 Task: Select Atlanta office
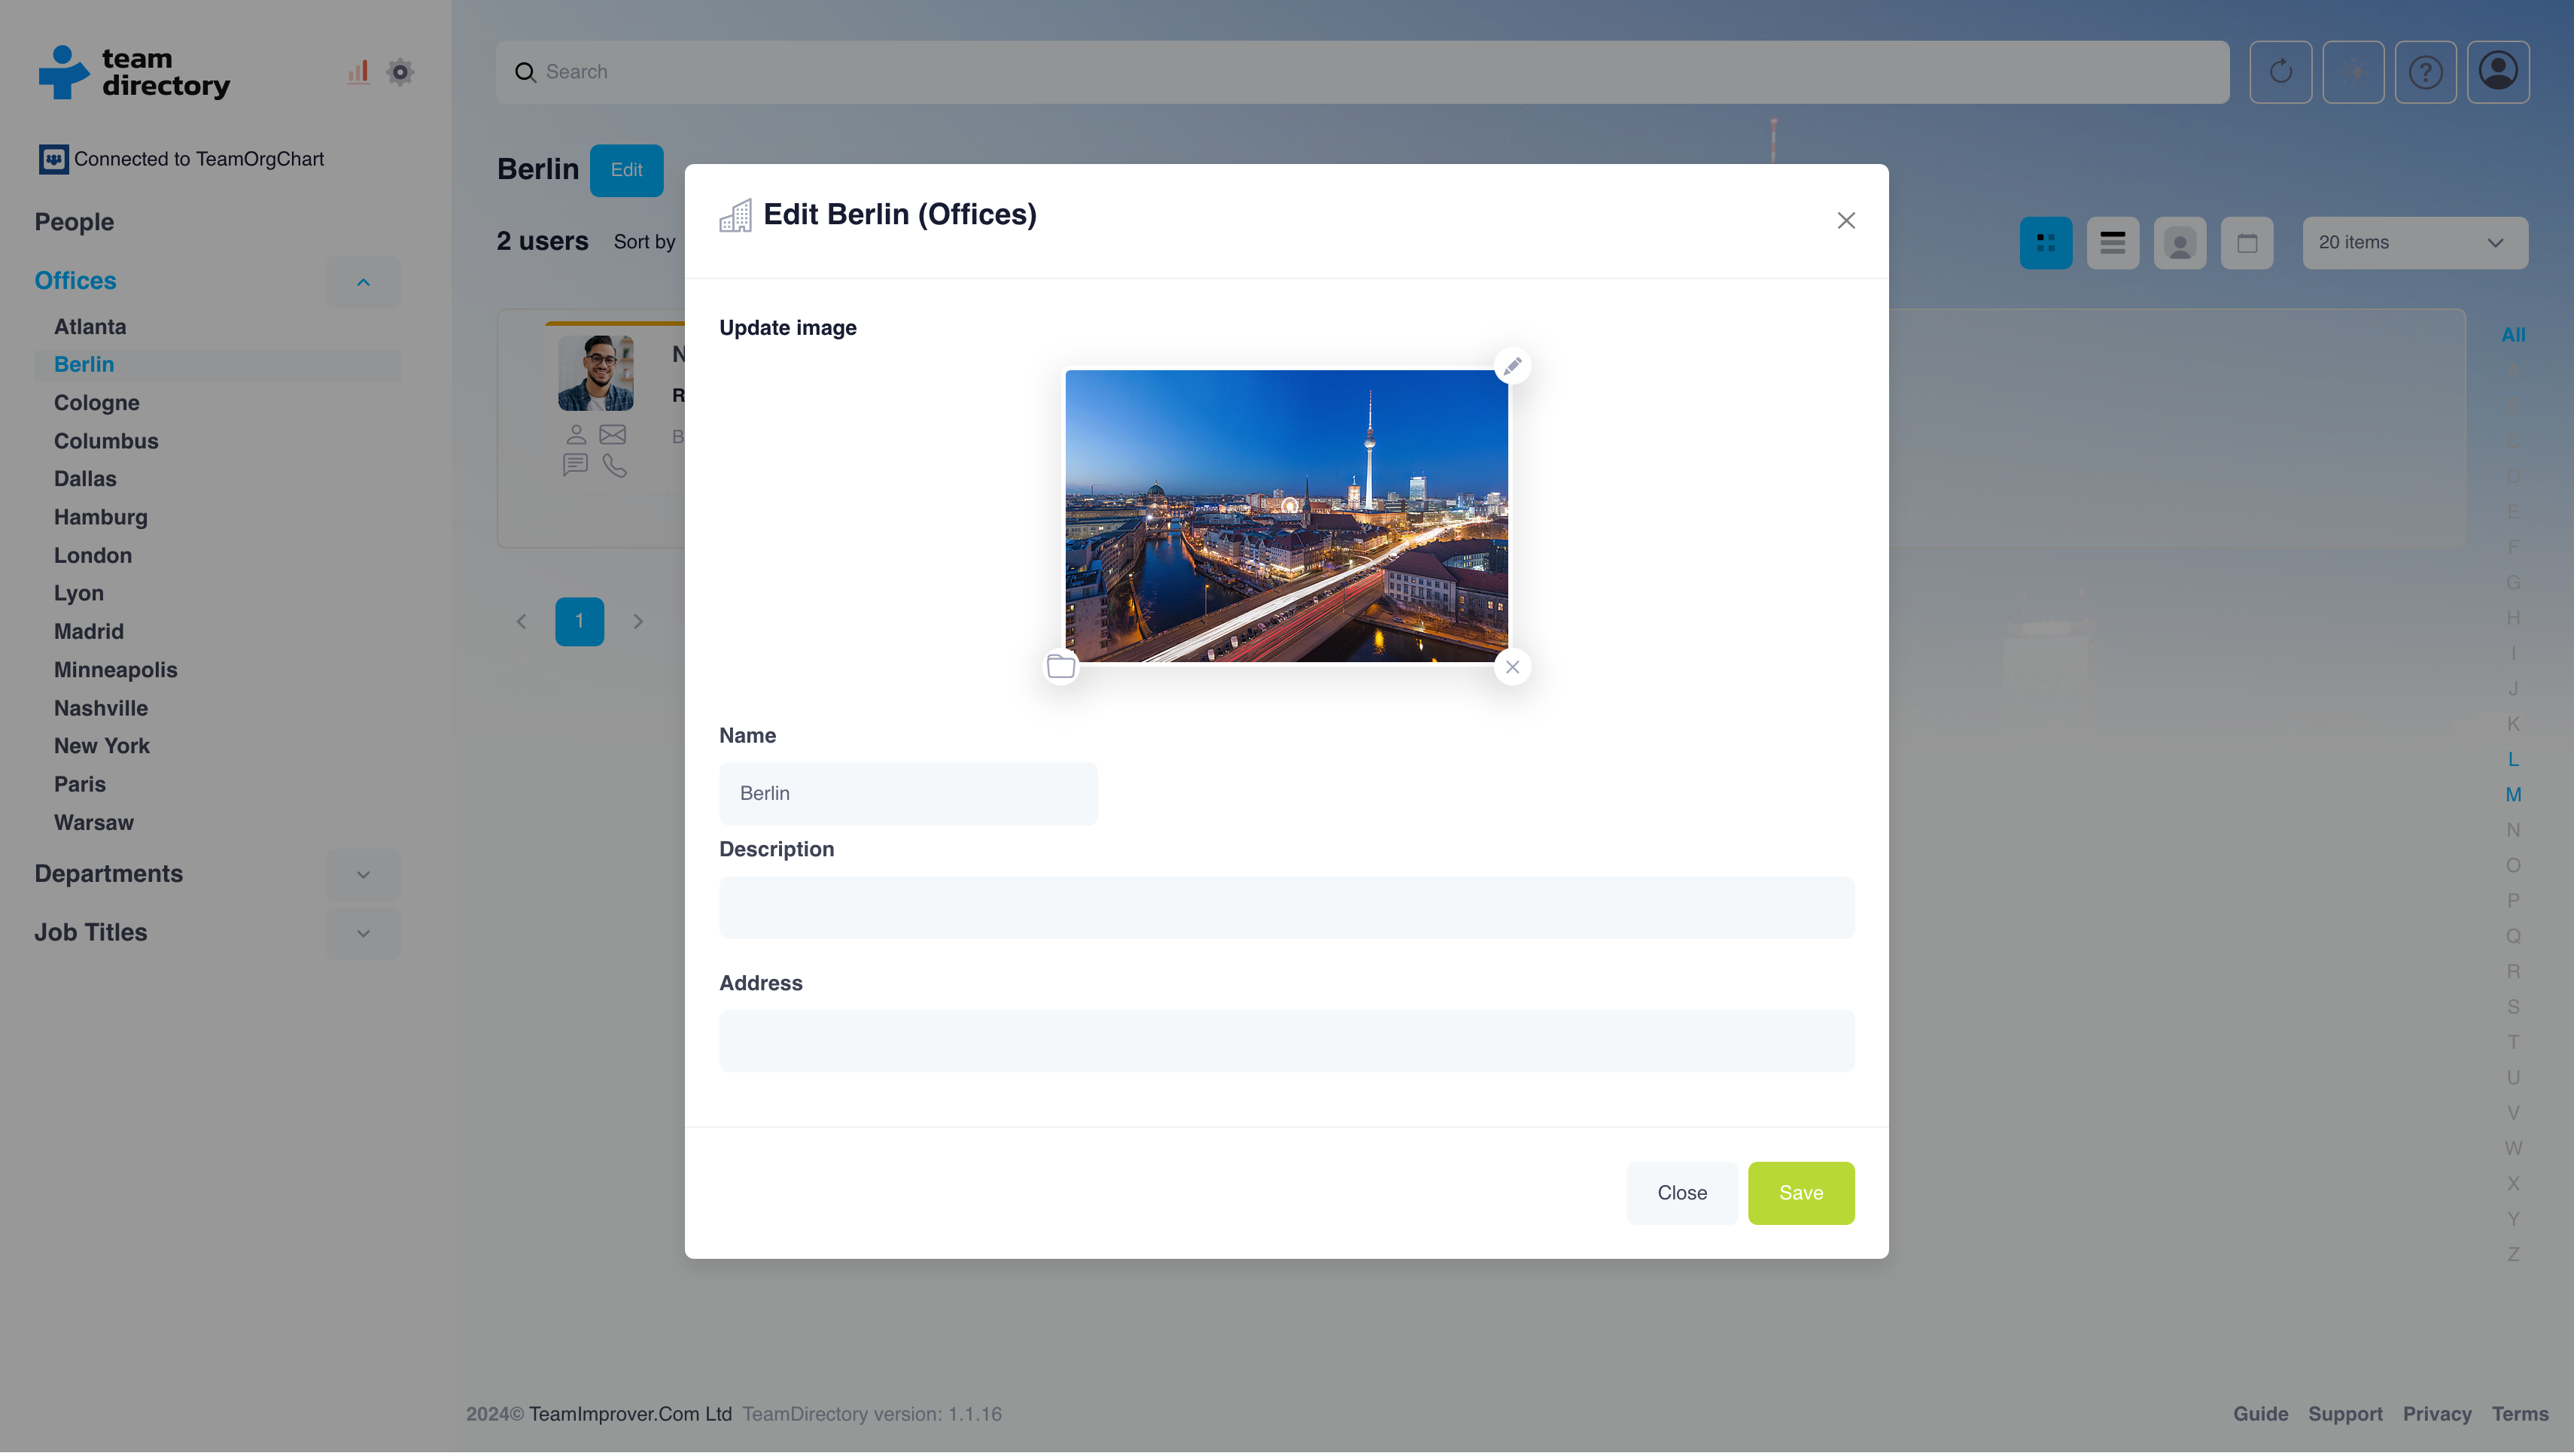[x=90, y=327]
